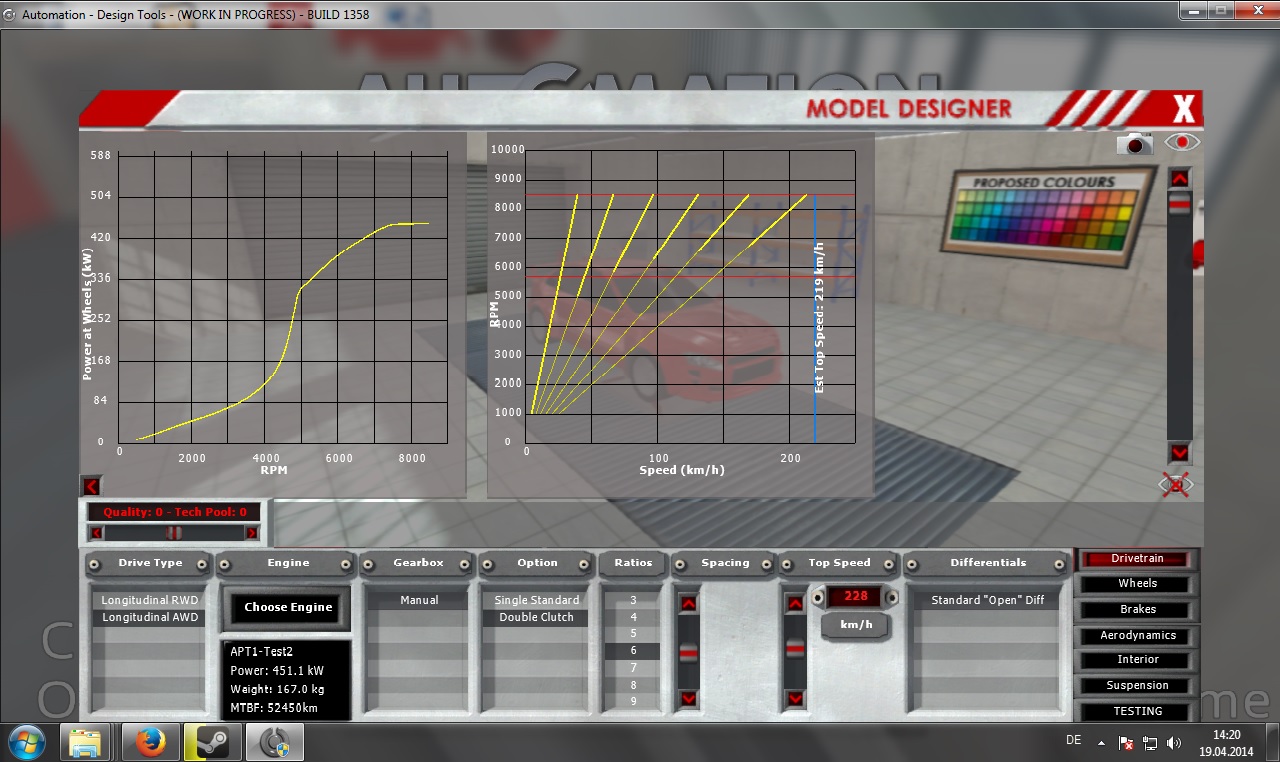Image resolution: width=1280 pixels, height=762 pixels.
Task: Click the down arrow of the right-side scrollbar
Action: point(1180,452)
